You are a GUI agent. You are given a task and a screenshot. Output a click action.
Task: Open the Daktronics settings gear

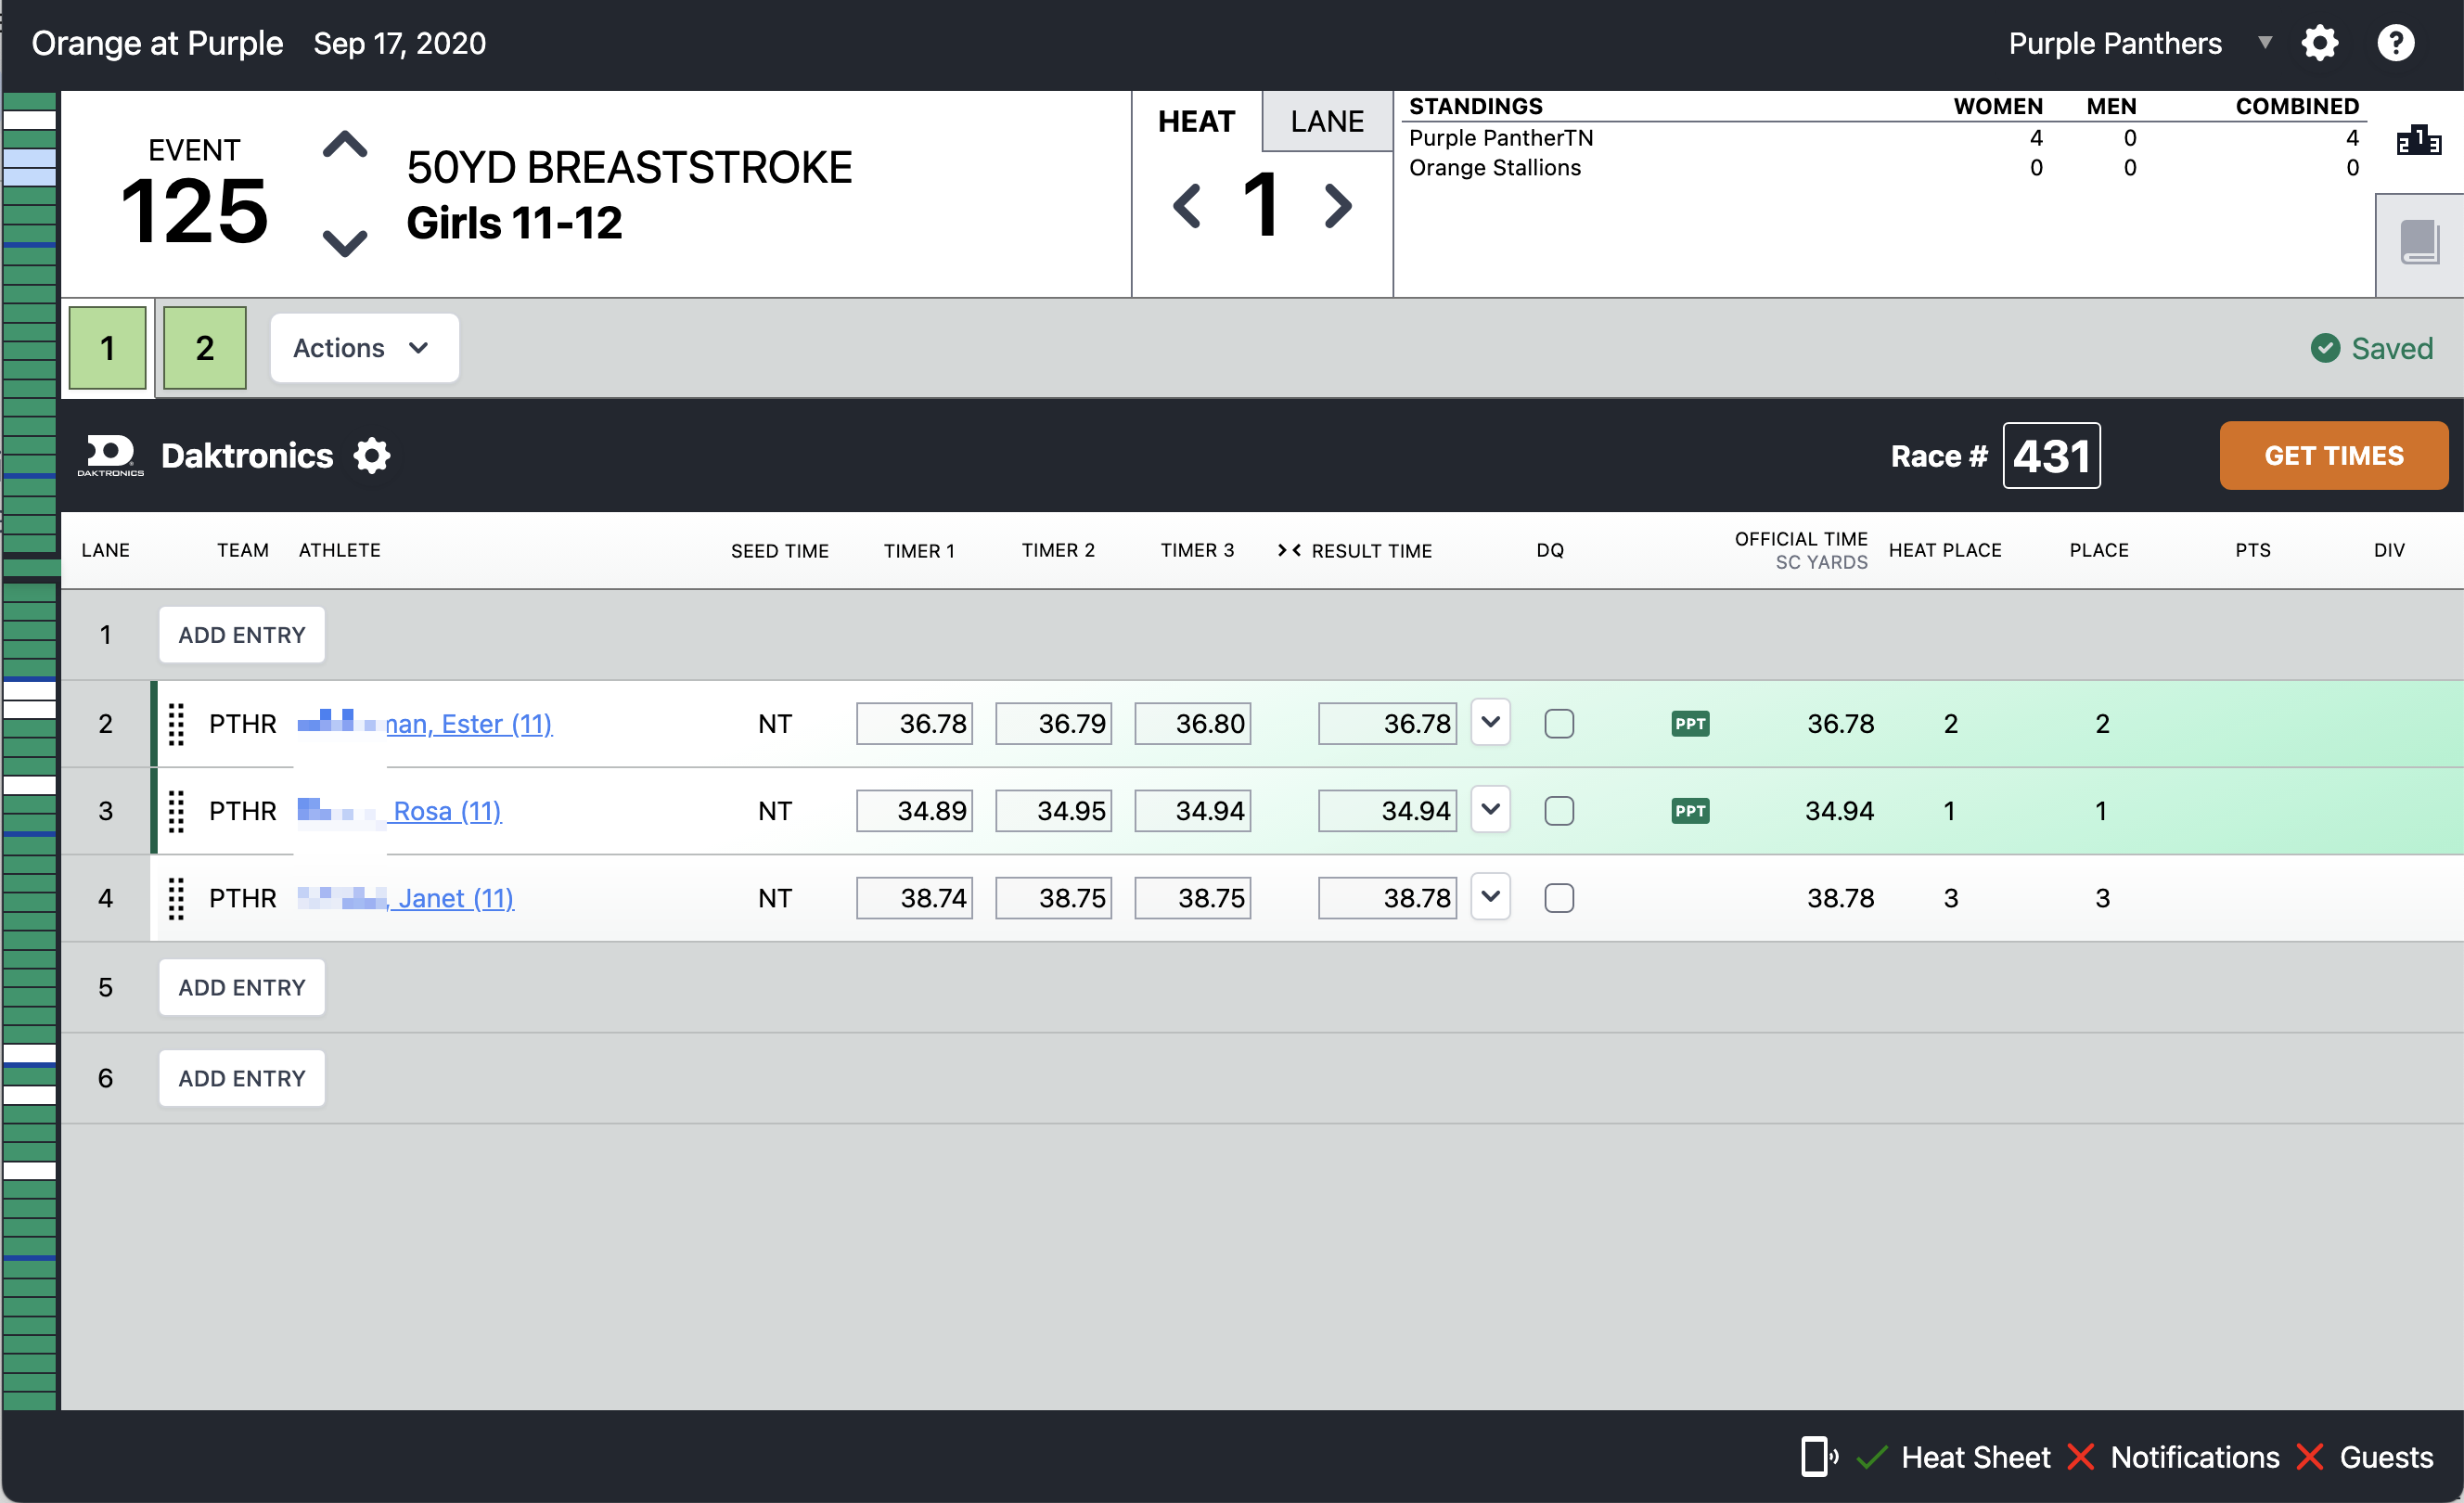coord(372,456)
